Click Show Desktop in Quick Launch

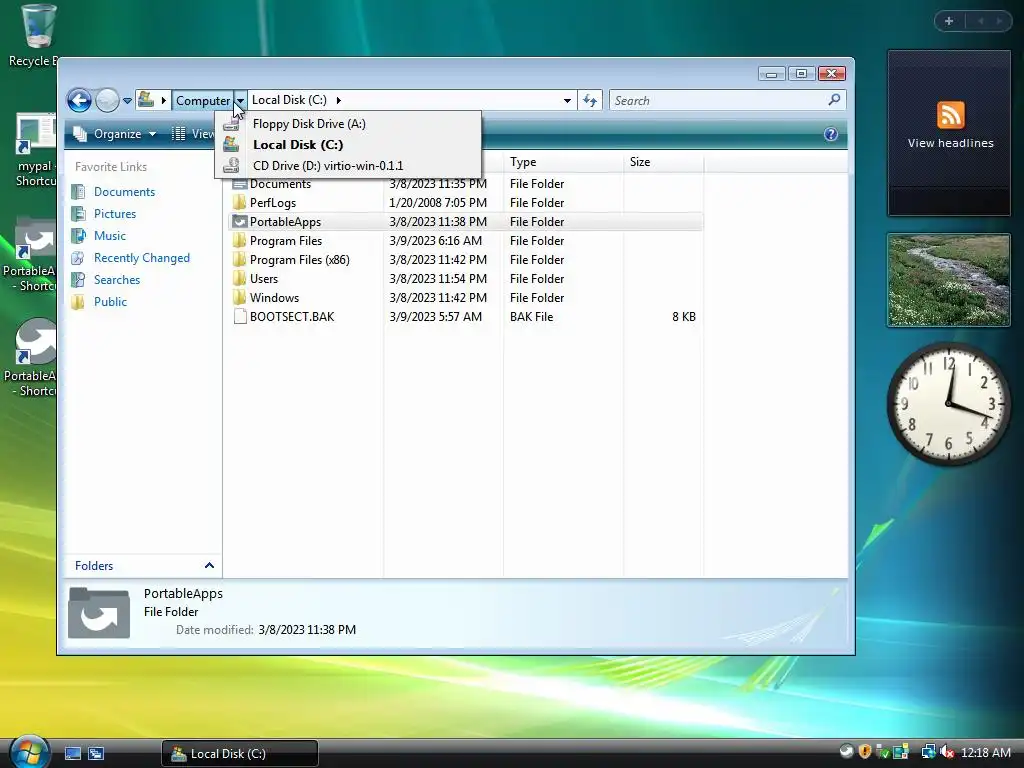pyautogui.click(x=72, y=754)
